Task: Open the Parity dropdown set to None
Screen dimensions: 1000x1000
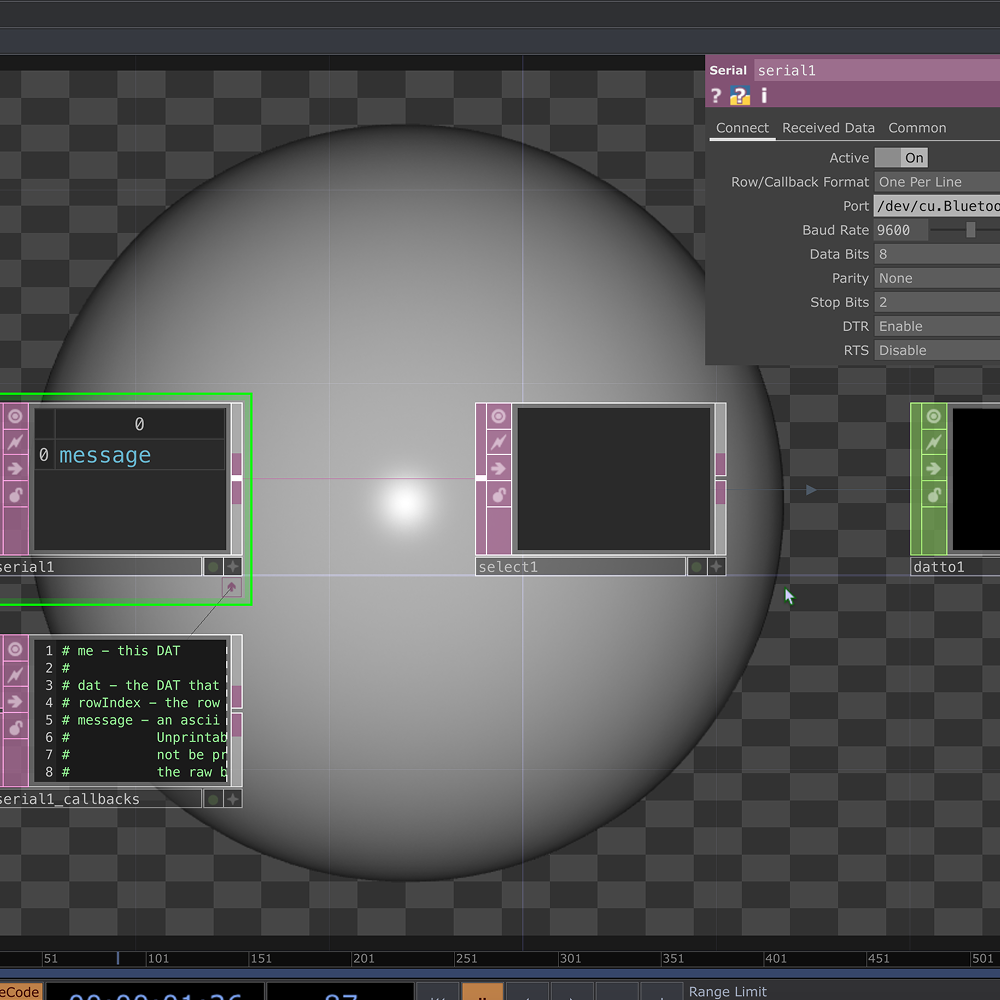Action: pyautogui.click(x=936, y=278)
